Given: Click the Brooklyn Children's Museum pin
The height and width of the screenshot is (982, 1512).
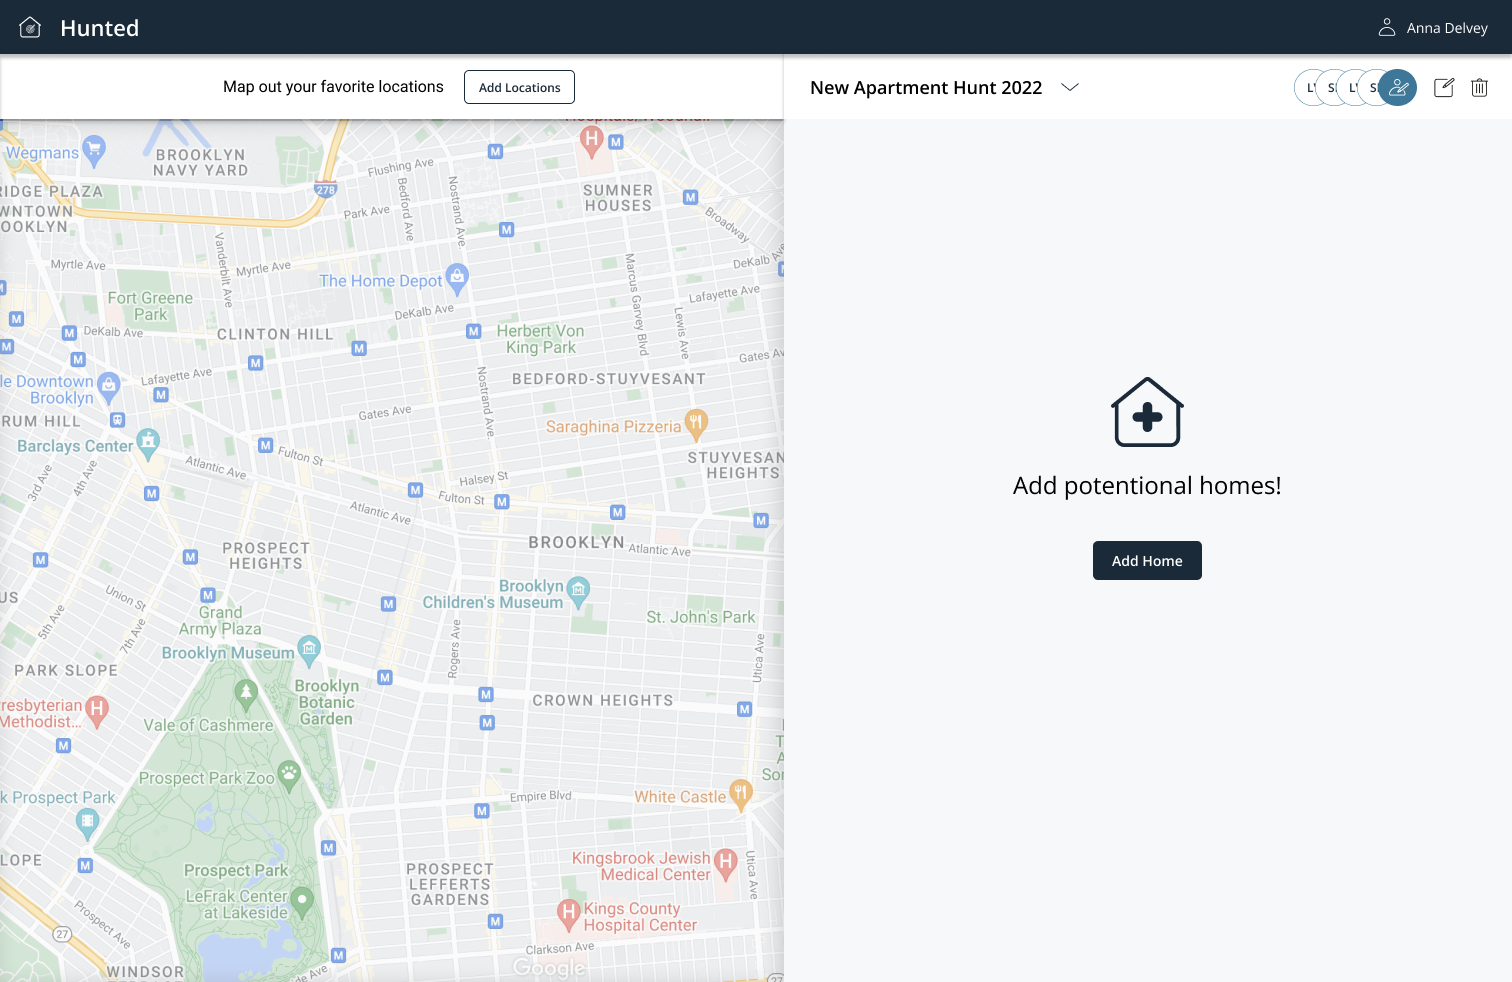Looking at the screenshot, I should pos(578,592).
